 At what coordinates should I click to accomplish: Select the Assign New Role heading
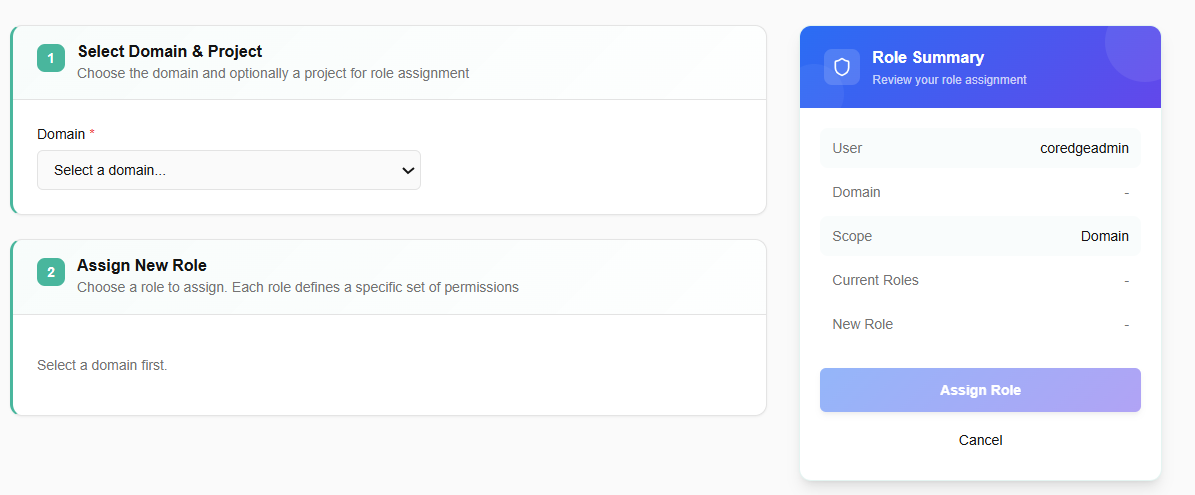pos(142,265)
